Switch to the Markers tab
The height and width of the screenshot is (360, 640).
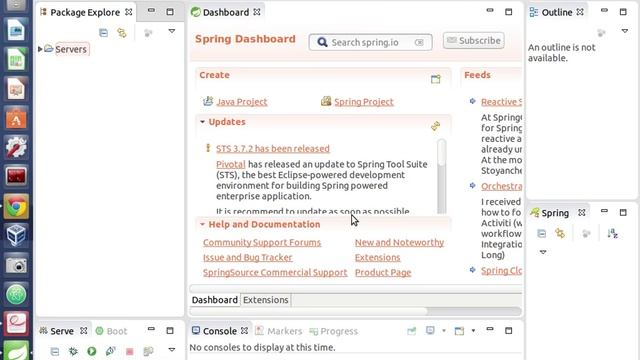[279, 331]
